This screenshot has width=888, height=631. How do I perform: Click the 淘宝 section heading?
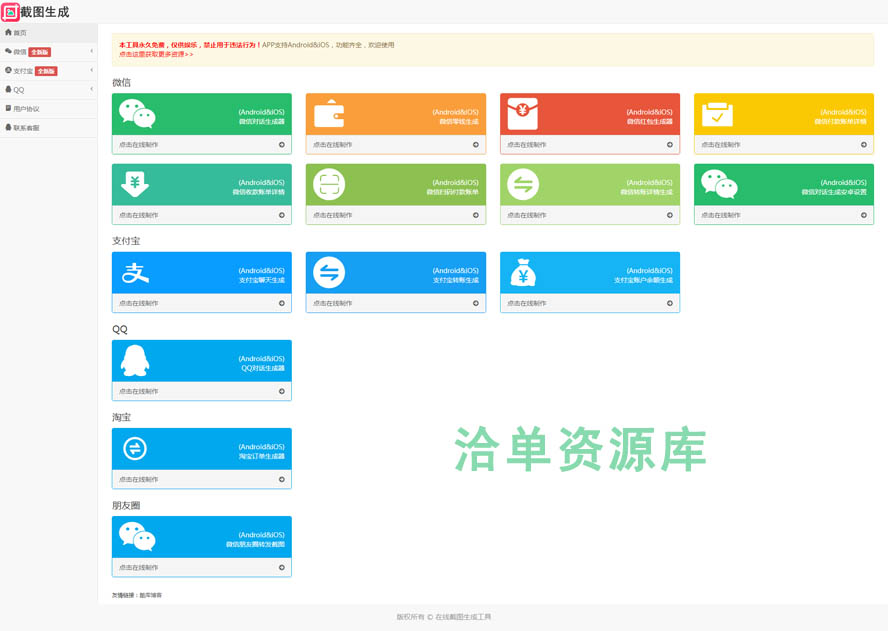[121, 417]
